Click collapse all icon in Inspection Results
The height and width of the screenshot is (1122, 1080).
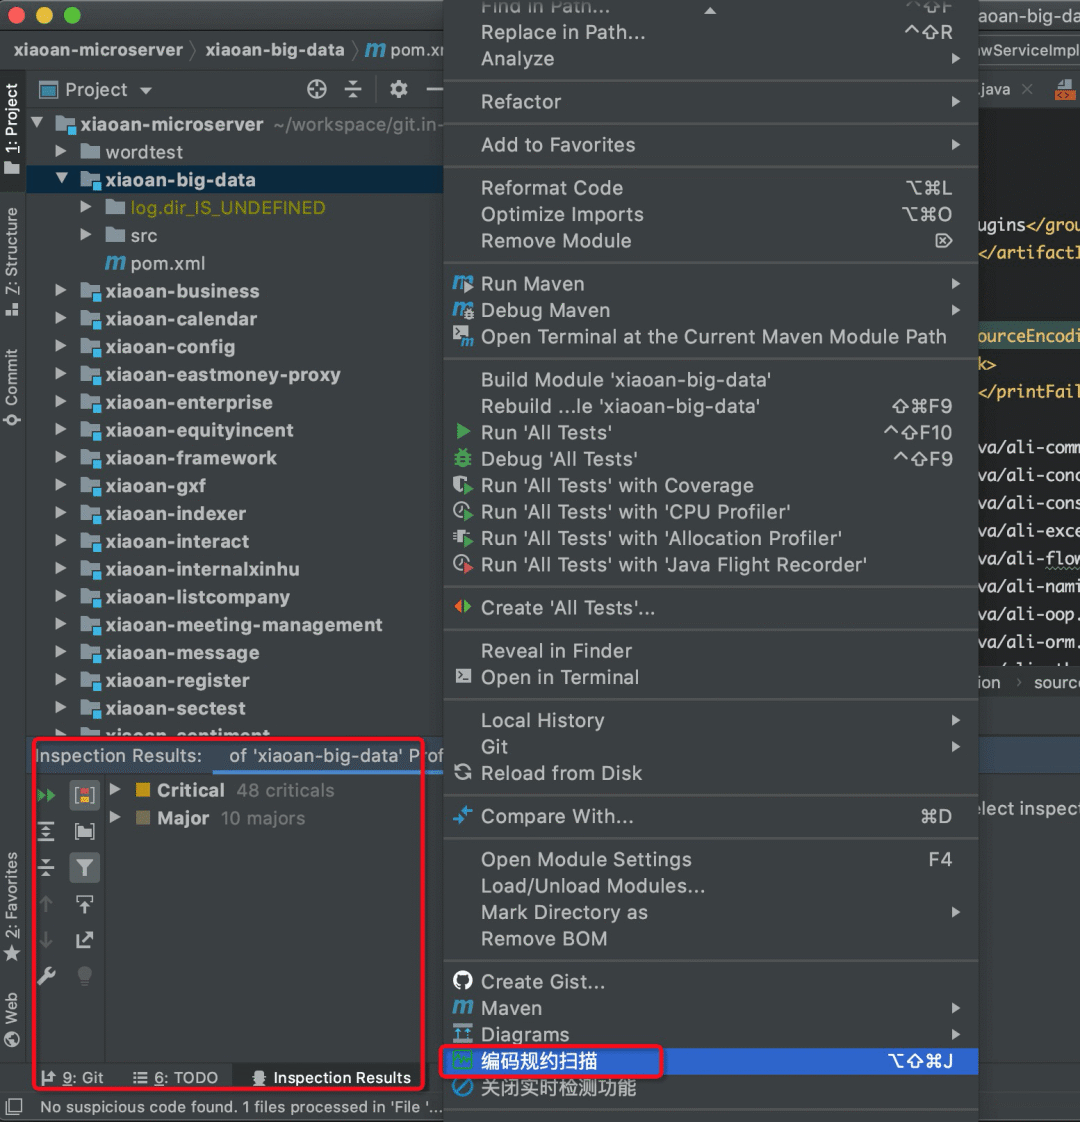[x=47, y=868]
